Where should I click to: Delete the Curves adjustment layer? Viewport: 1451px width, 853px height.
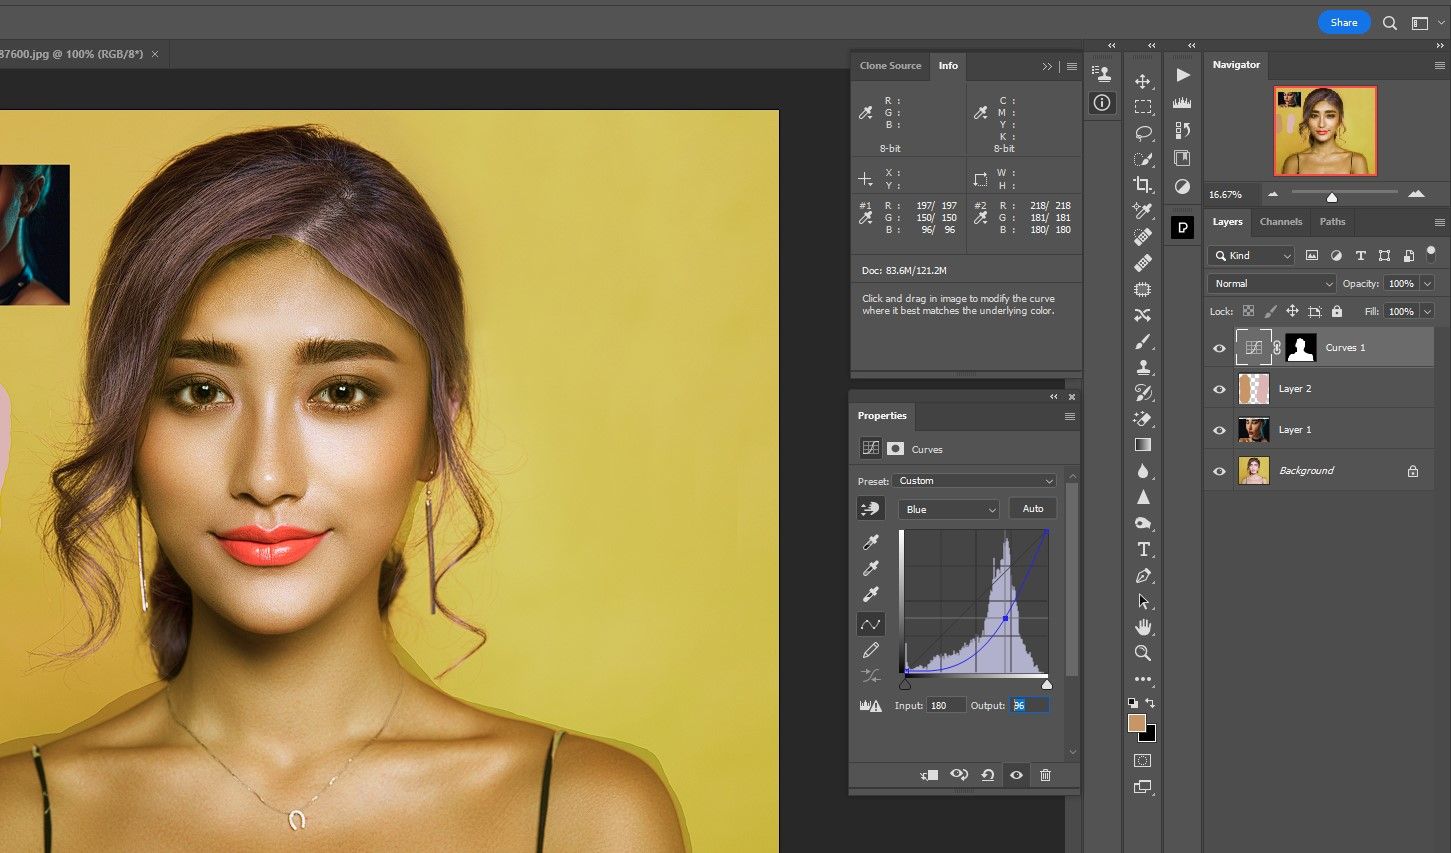(x=1045, y=775)
